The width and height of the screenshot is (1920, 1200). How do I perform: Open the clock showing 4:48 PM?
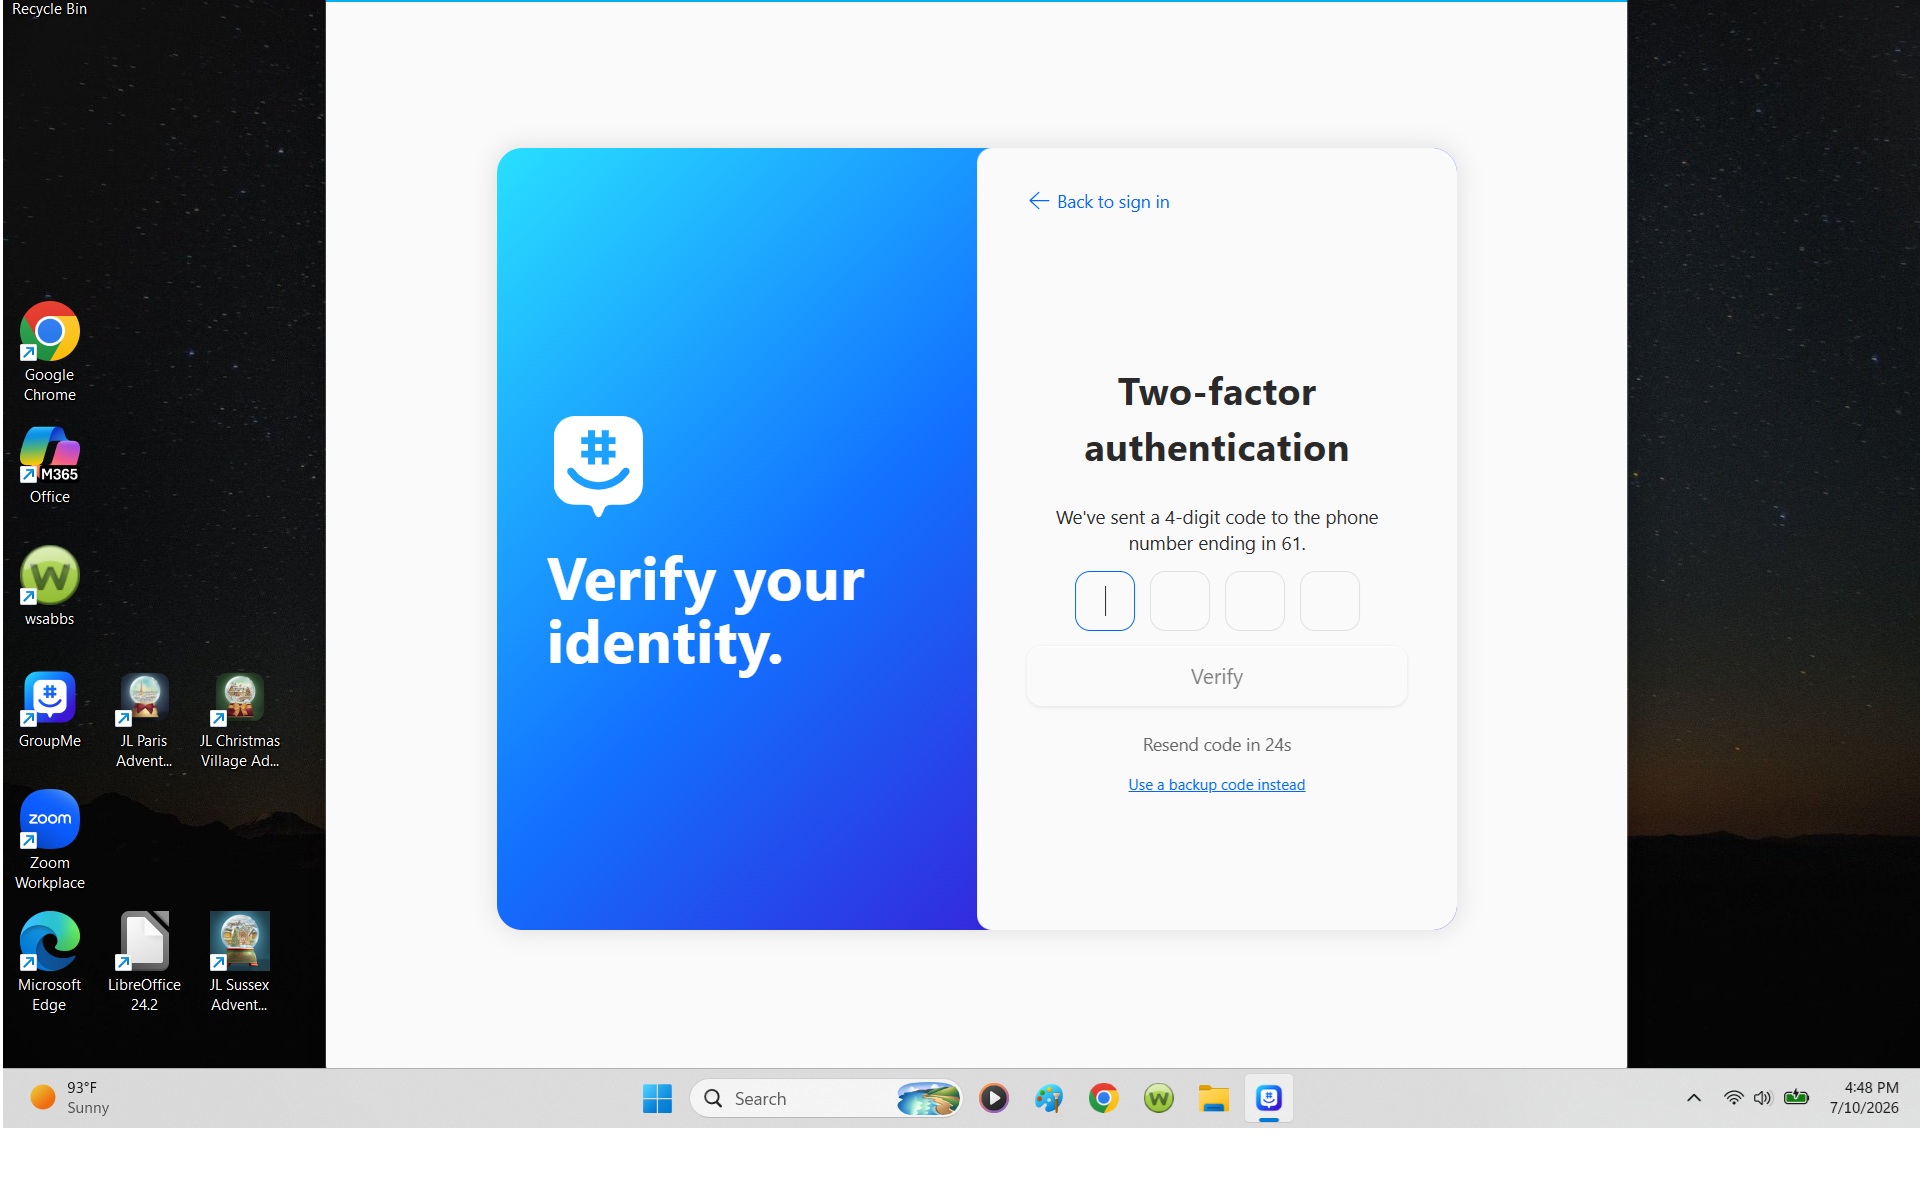[1864, 1098]
